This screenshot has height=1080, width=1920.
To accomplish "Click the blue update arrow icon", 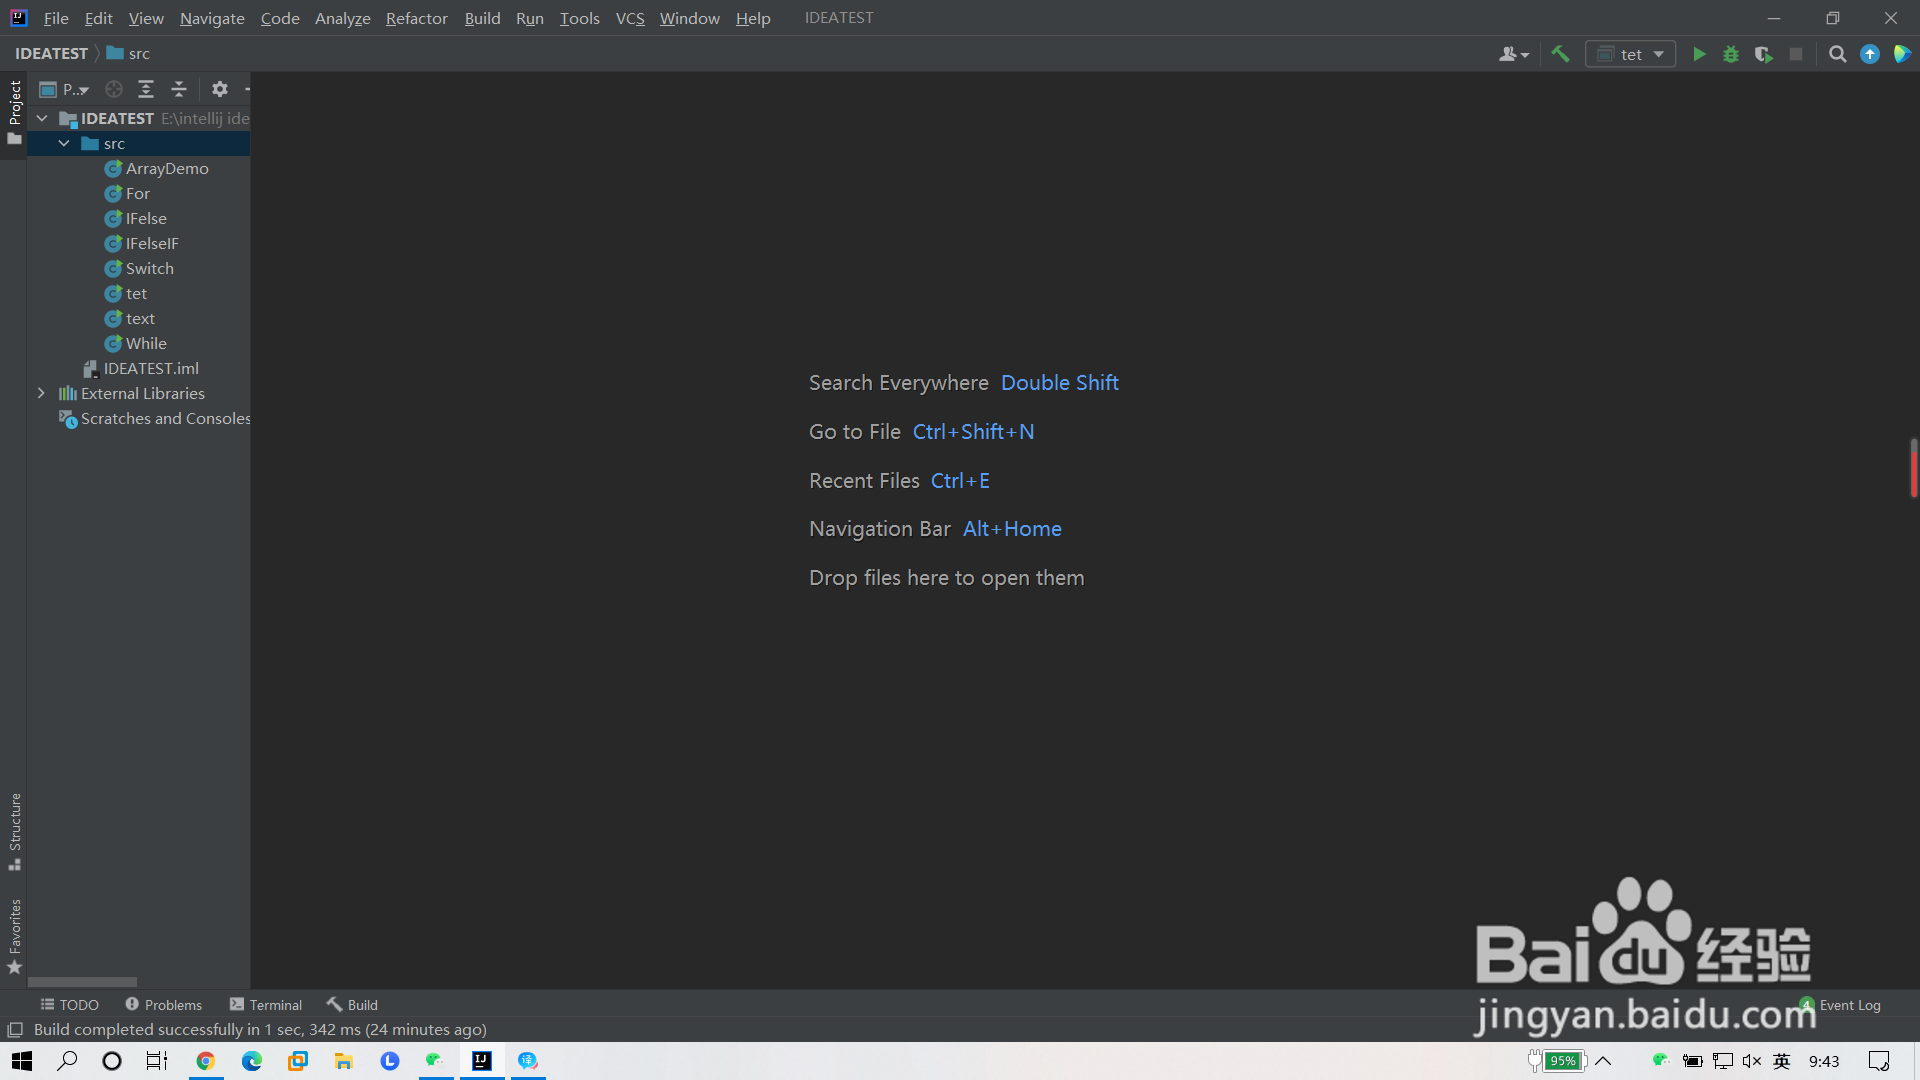I will pos(1870,54).
